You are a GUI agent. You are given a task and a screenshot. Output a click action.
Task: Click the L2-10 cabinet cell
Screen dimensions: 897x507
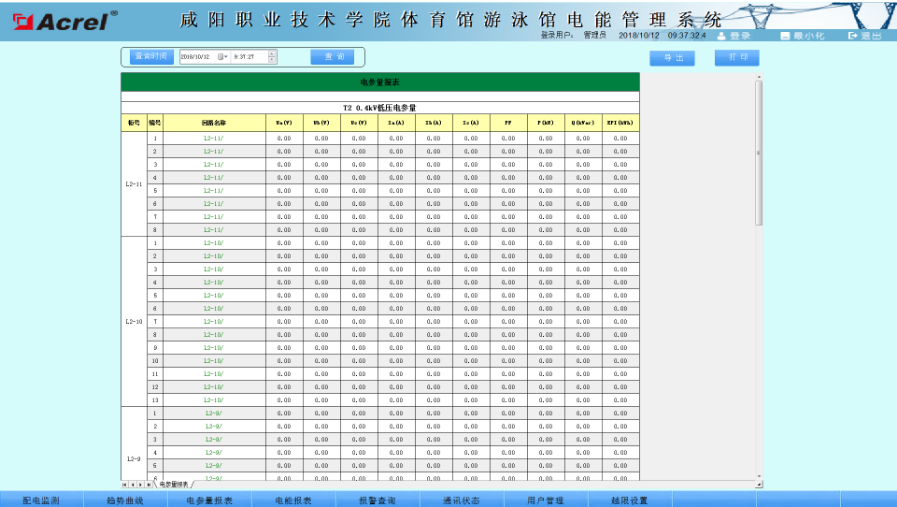point(134,322)
